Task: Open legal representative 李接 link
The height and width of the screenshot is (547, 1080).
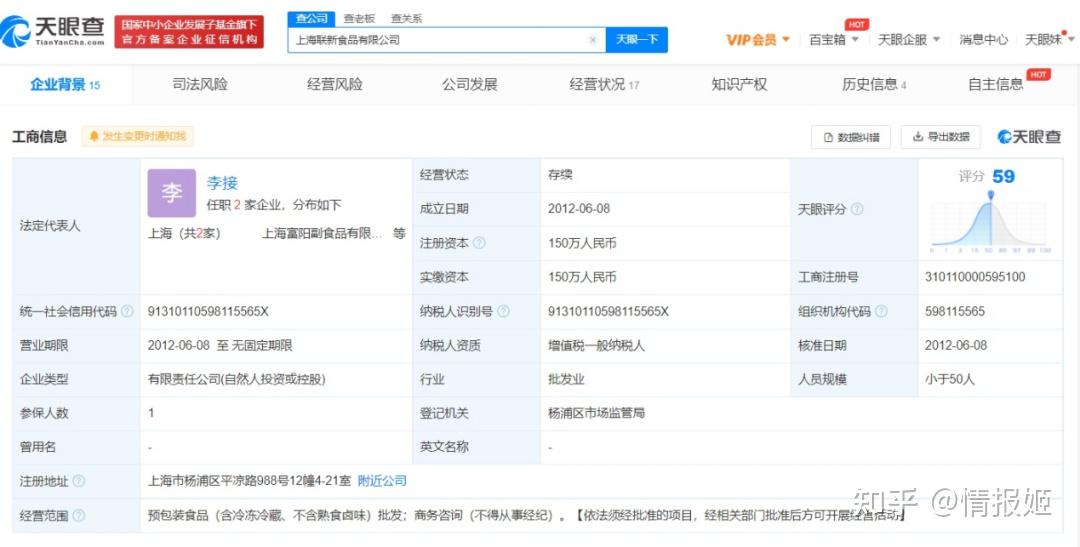Action: click(x=222, y=183)
